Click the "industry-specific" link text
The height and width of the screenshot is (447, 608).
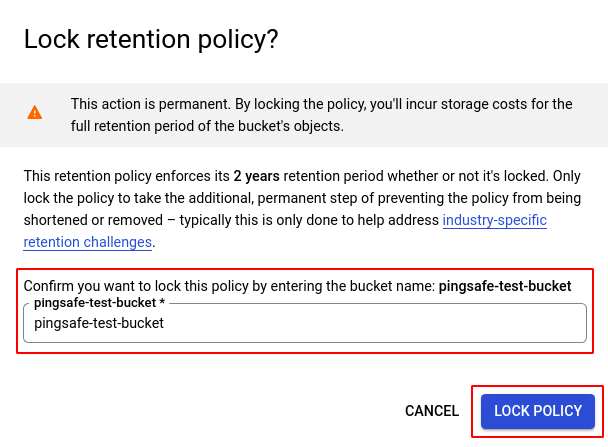click(494, 220)
